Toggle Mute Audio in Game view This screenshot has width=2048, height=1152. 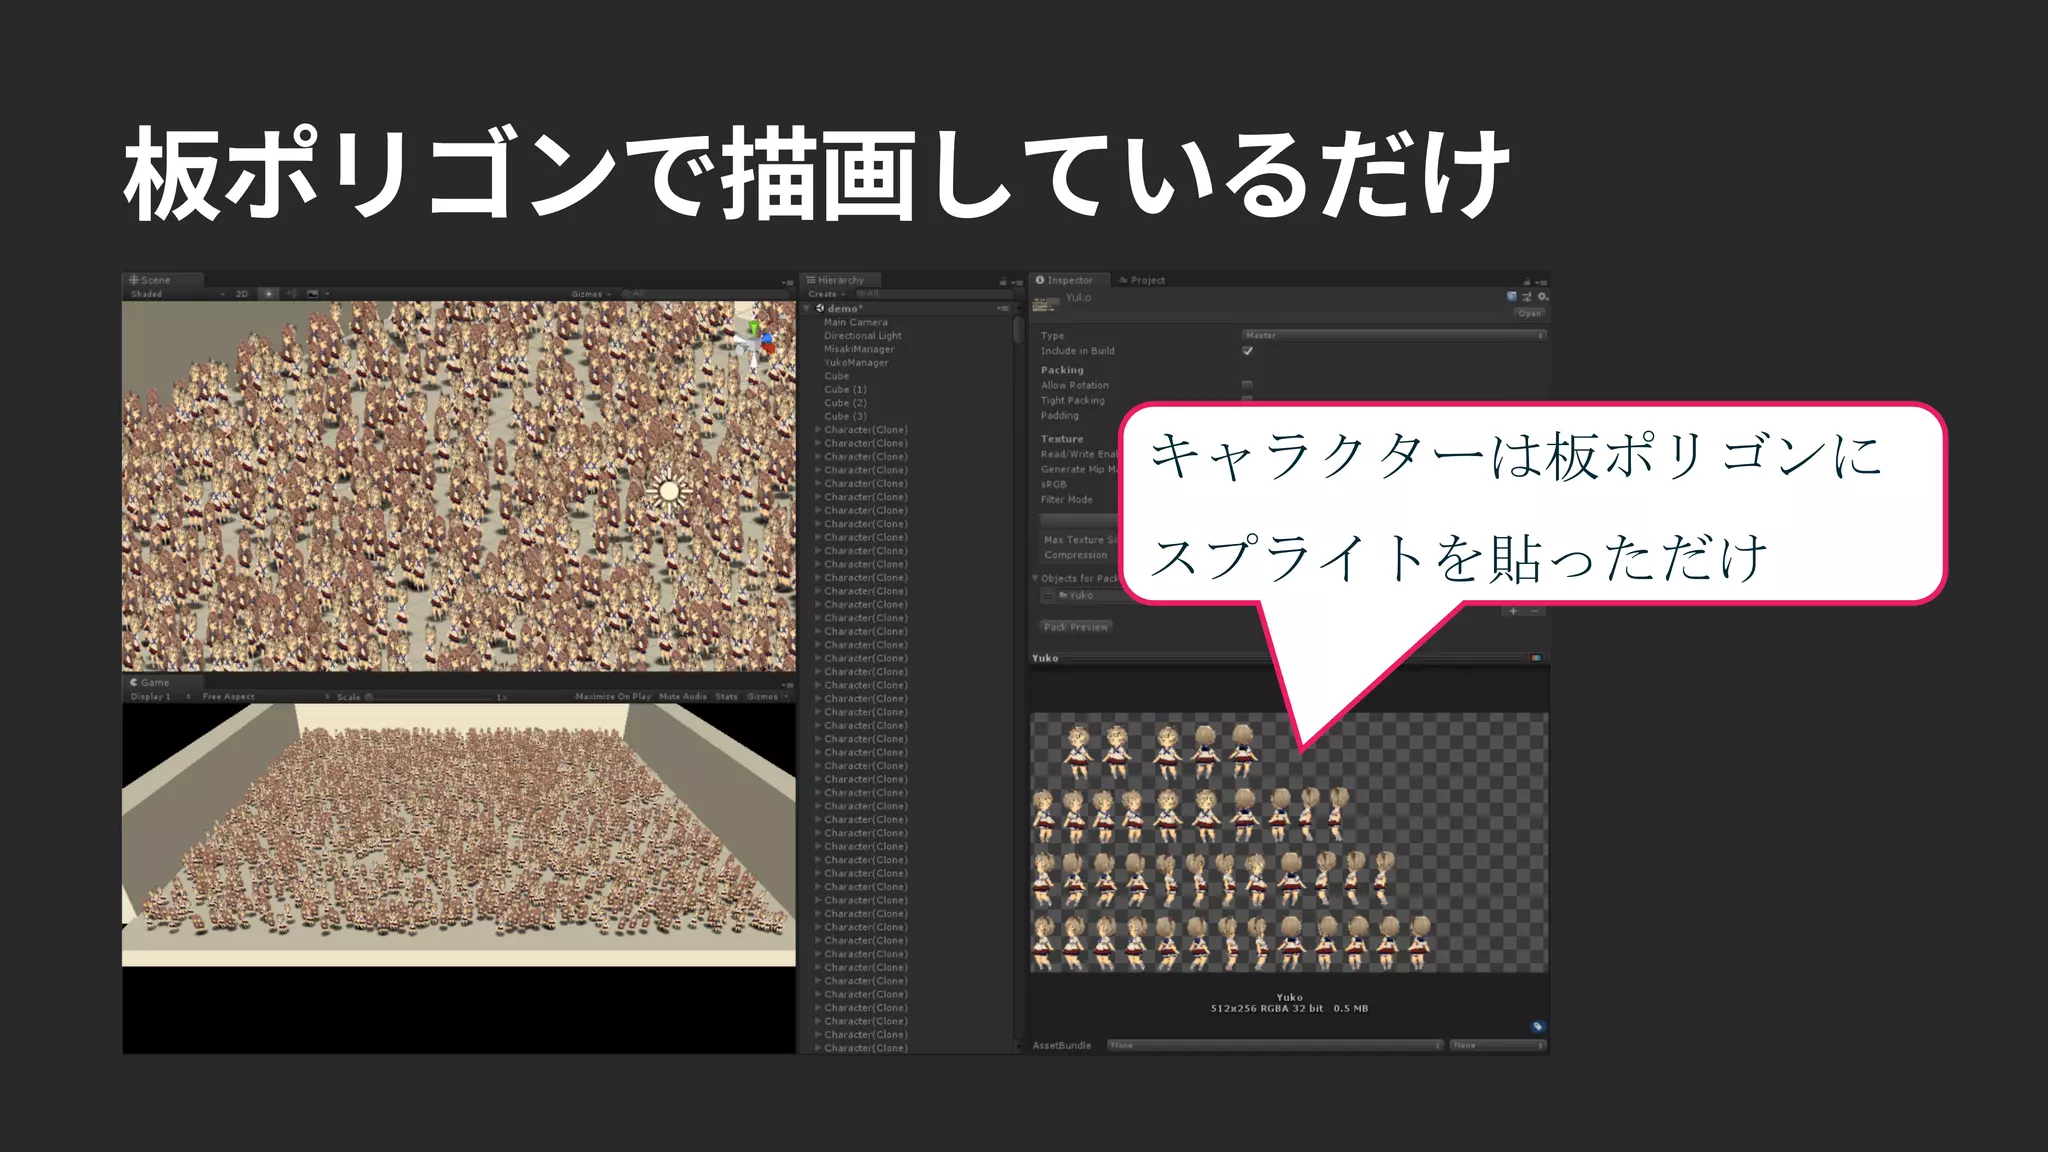click(683, 697)
